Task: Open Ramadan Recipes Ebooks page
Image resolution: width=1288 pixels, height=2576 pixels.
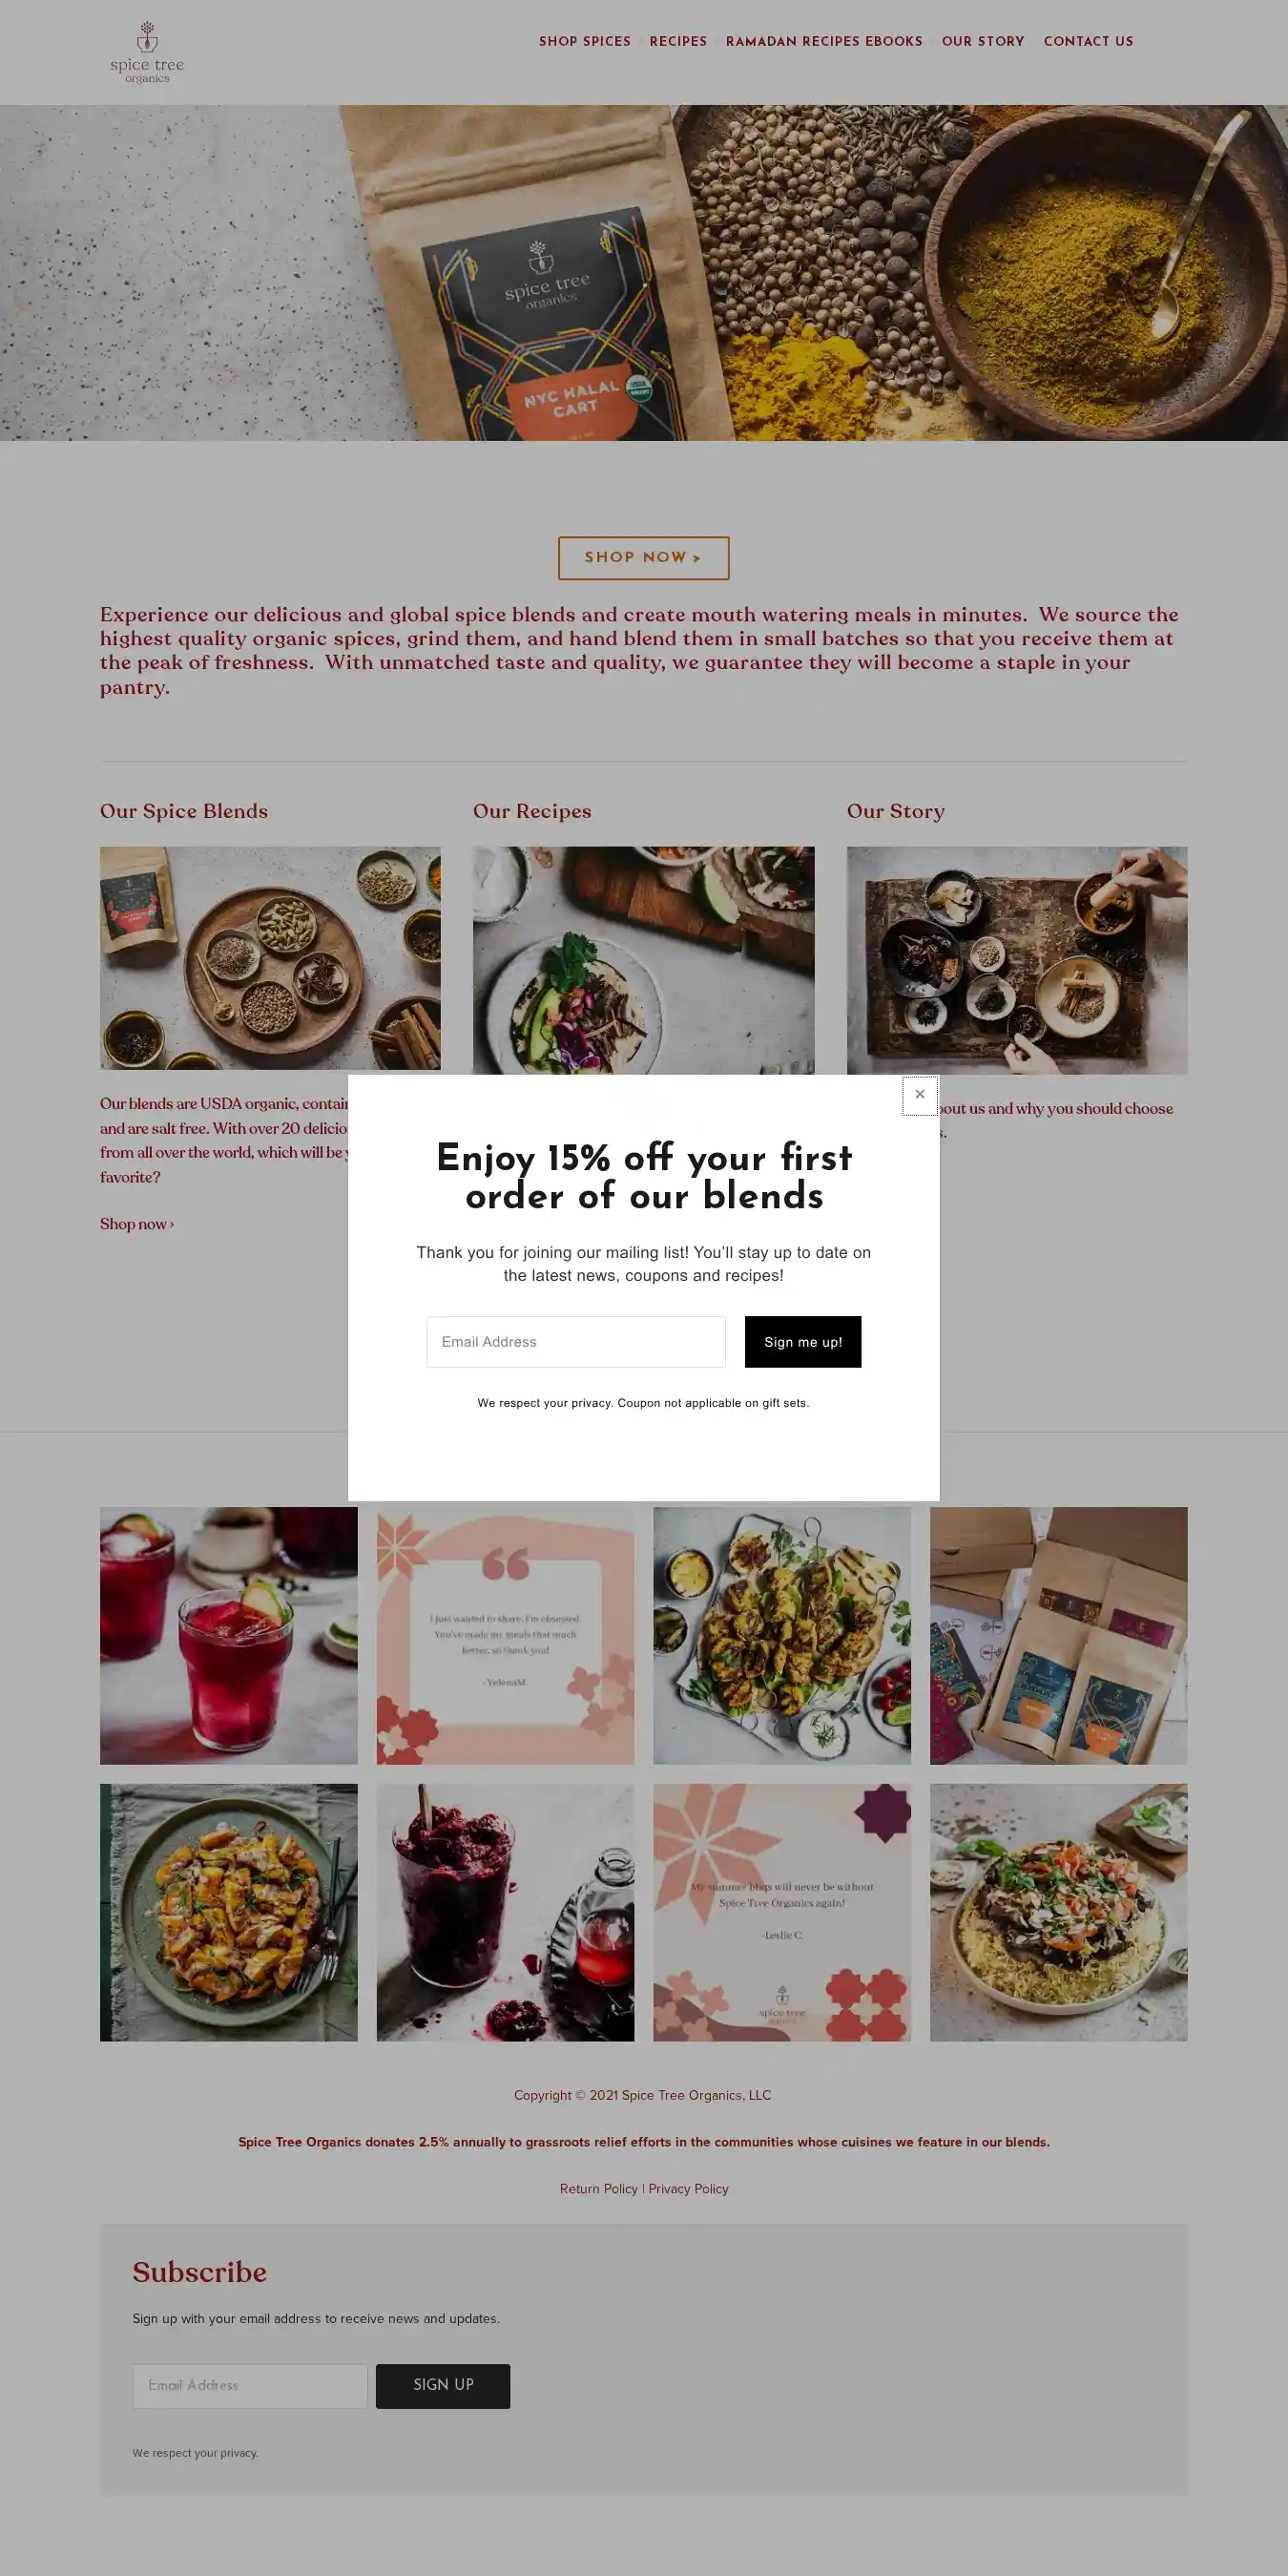Action: pos(824,42)
